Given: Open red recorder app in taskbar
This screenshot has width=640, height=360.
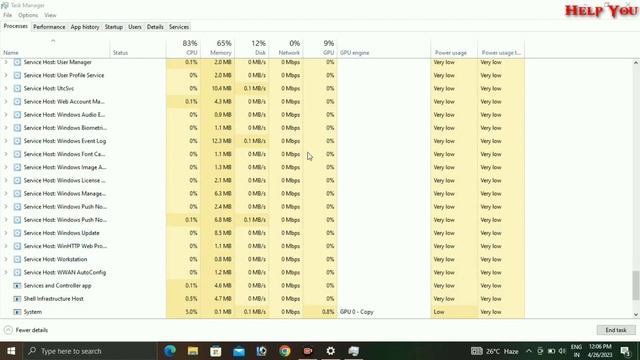Looking at the screenshot, I should 307,351.
